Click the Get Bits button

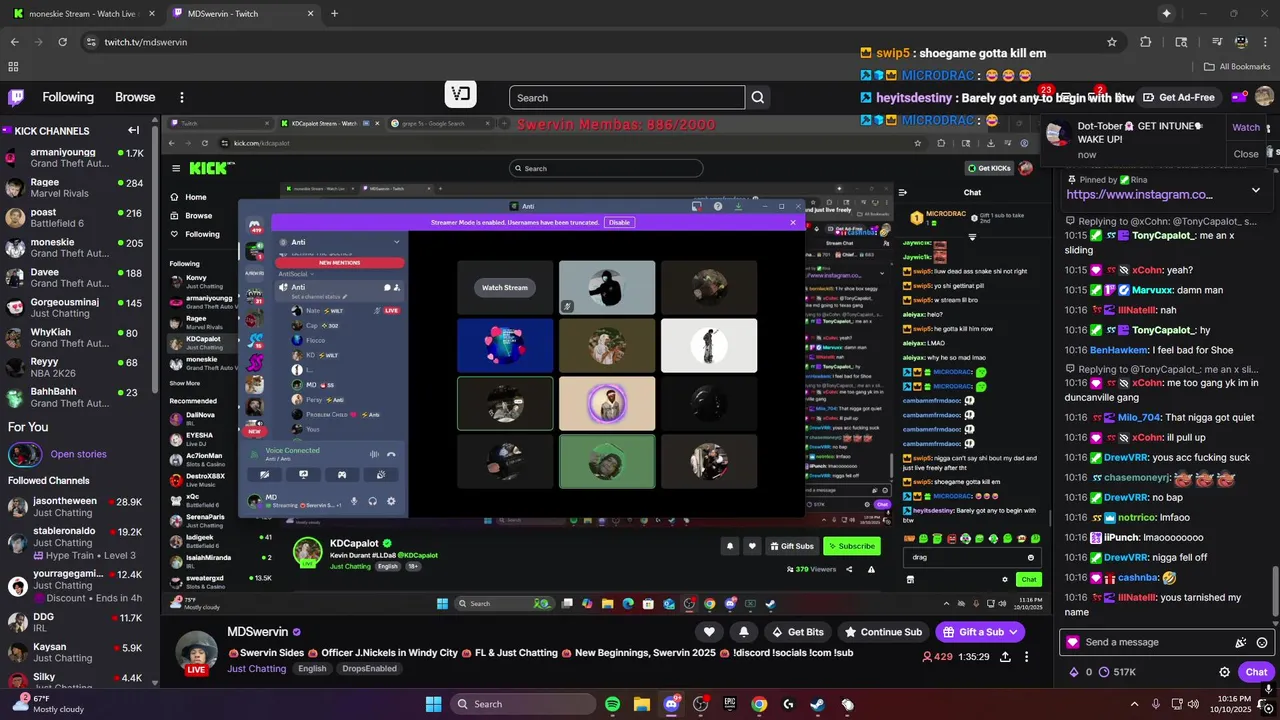tap(796, 632)
